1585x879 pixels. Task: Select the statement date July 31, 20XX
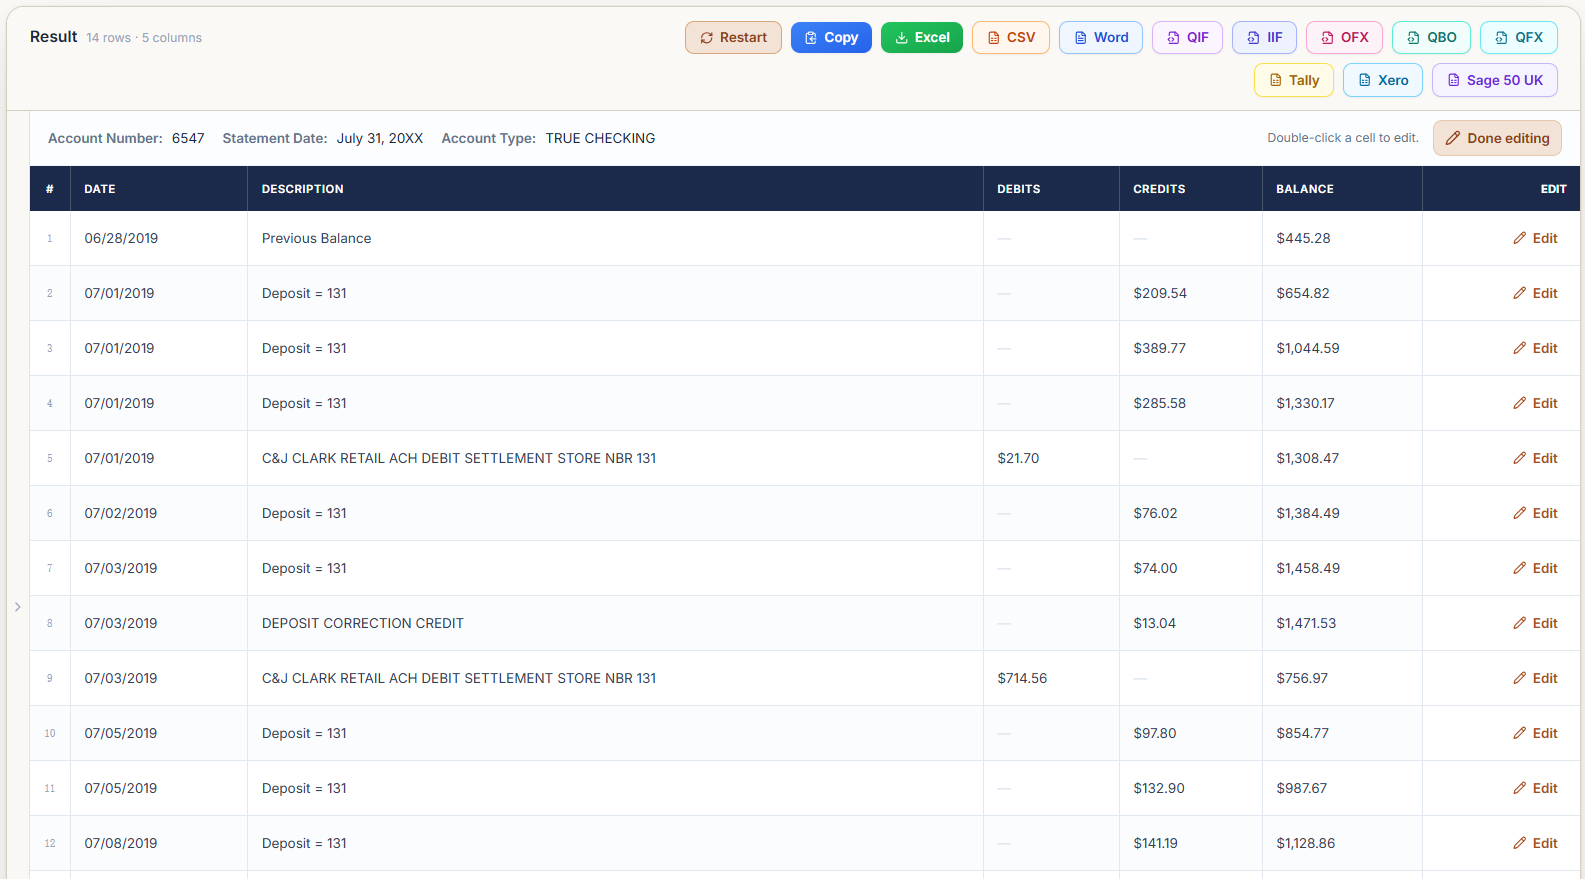[x=380, y=139]
